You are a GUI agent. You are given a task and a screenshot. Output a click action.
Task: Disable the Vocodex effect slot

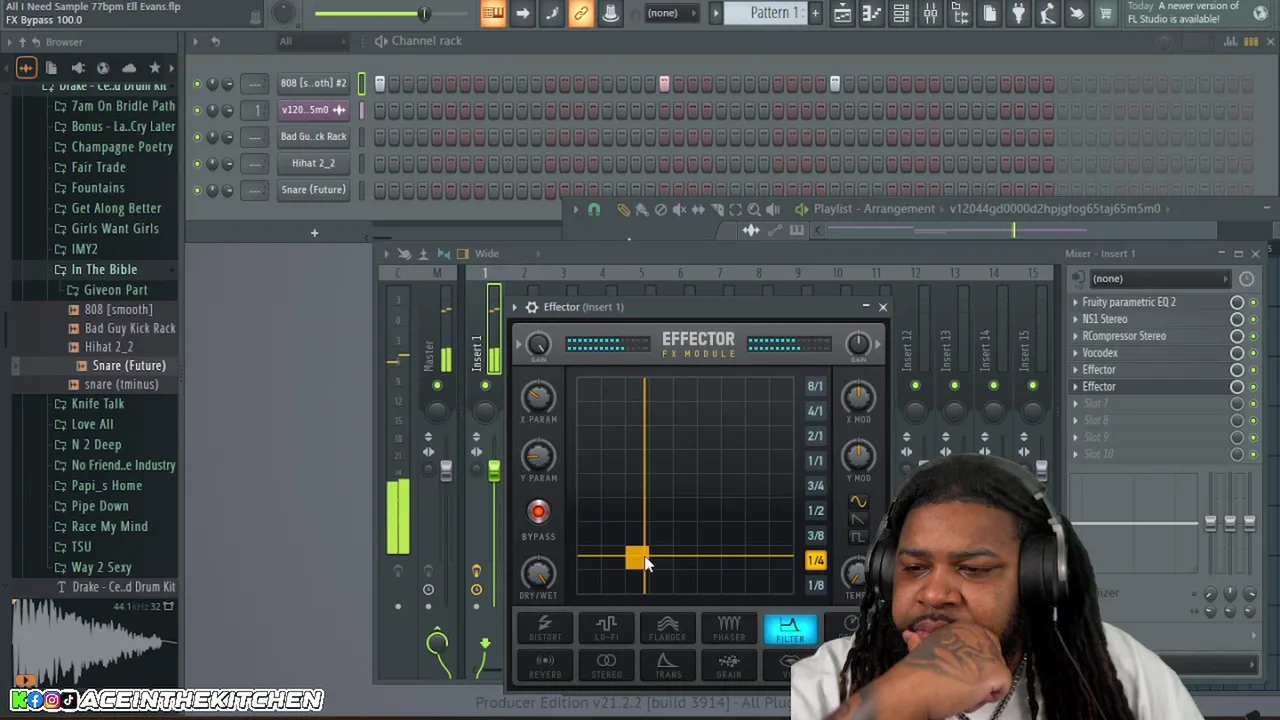coord(1253,353)
